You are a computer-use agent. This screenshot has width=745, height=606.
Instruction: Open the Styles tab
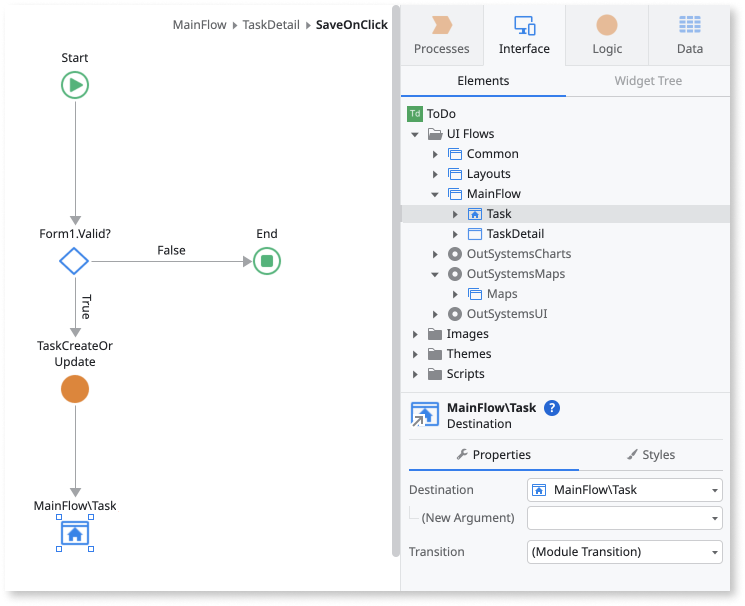click(x=651, y=455)
